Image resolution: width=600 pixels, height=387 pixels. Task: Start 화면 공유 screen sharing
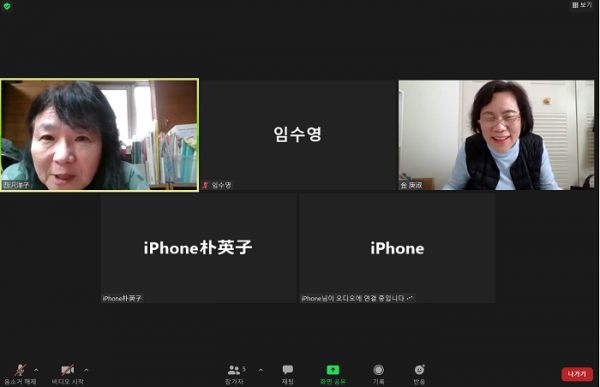(333, 374)
